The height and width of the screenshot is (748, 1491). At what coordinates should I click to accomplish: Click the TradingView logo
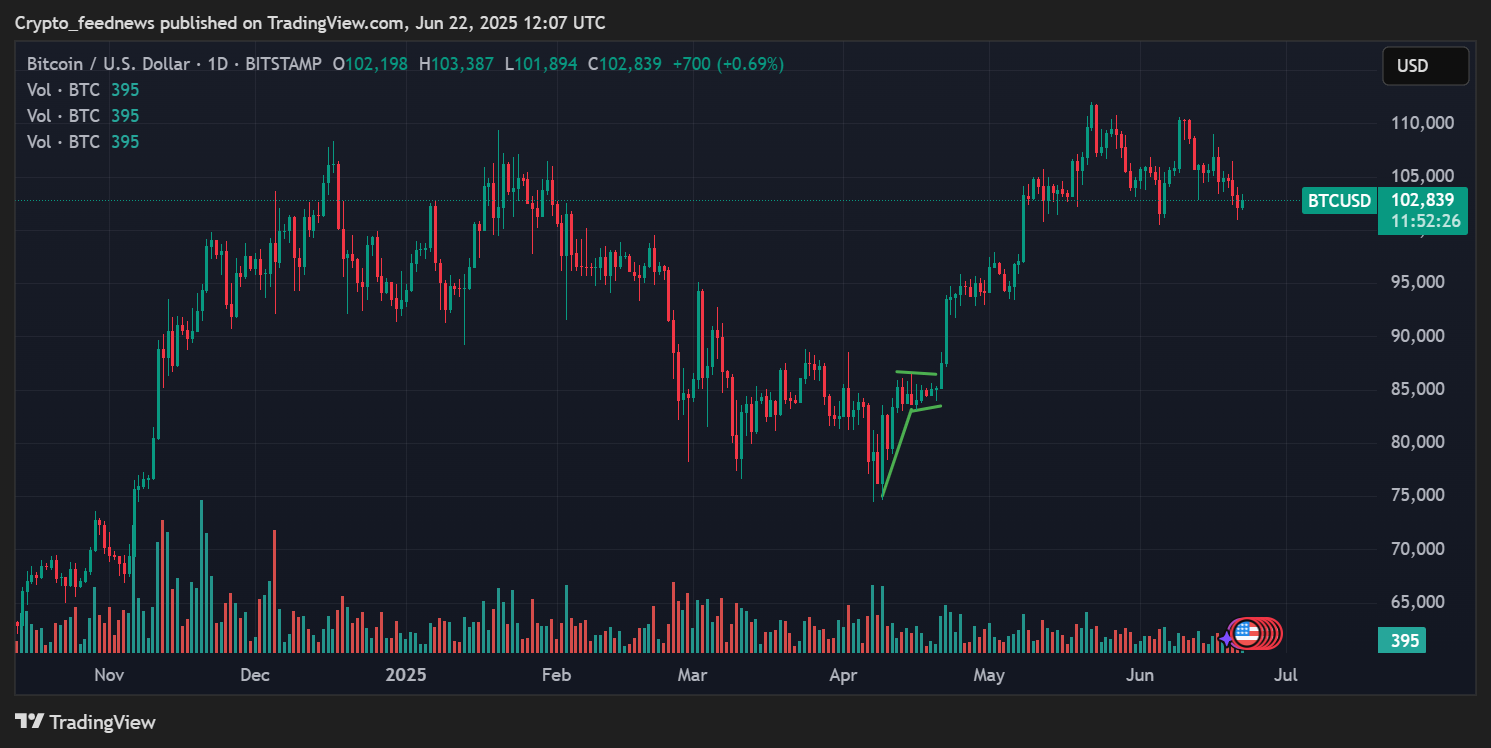pos(85,721)
